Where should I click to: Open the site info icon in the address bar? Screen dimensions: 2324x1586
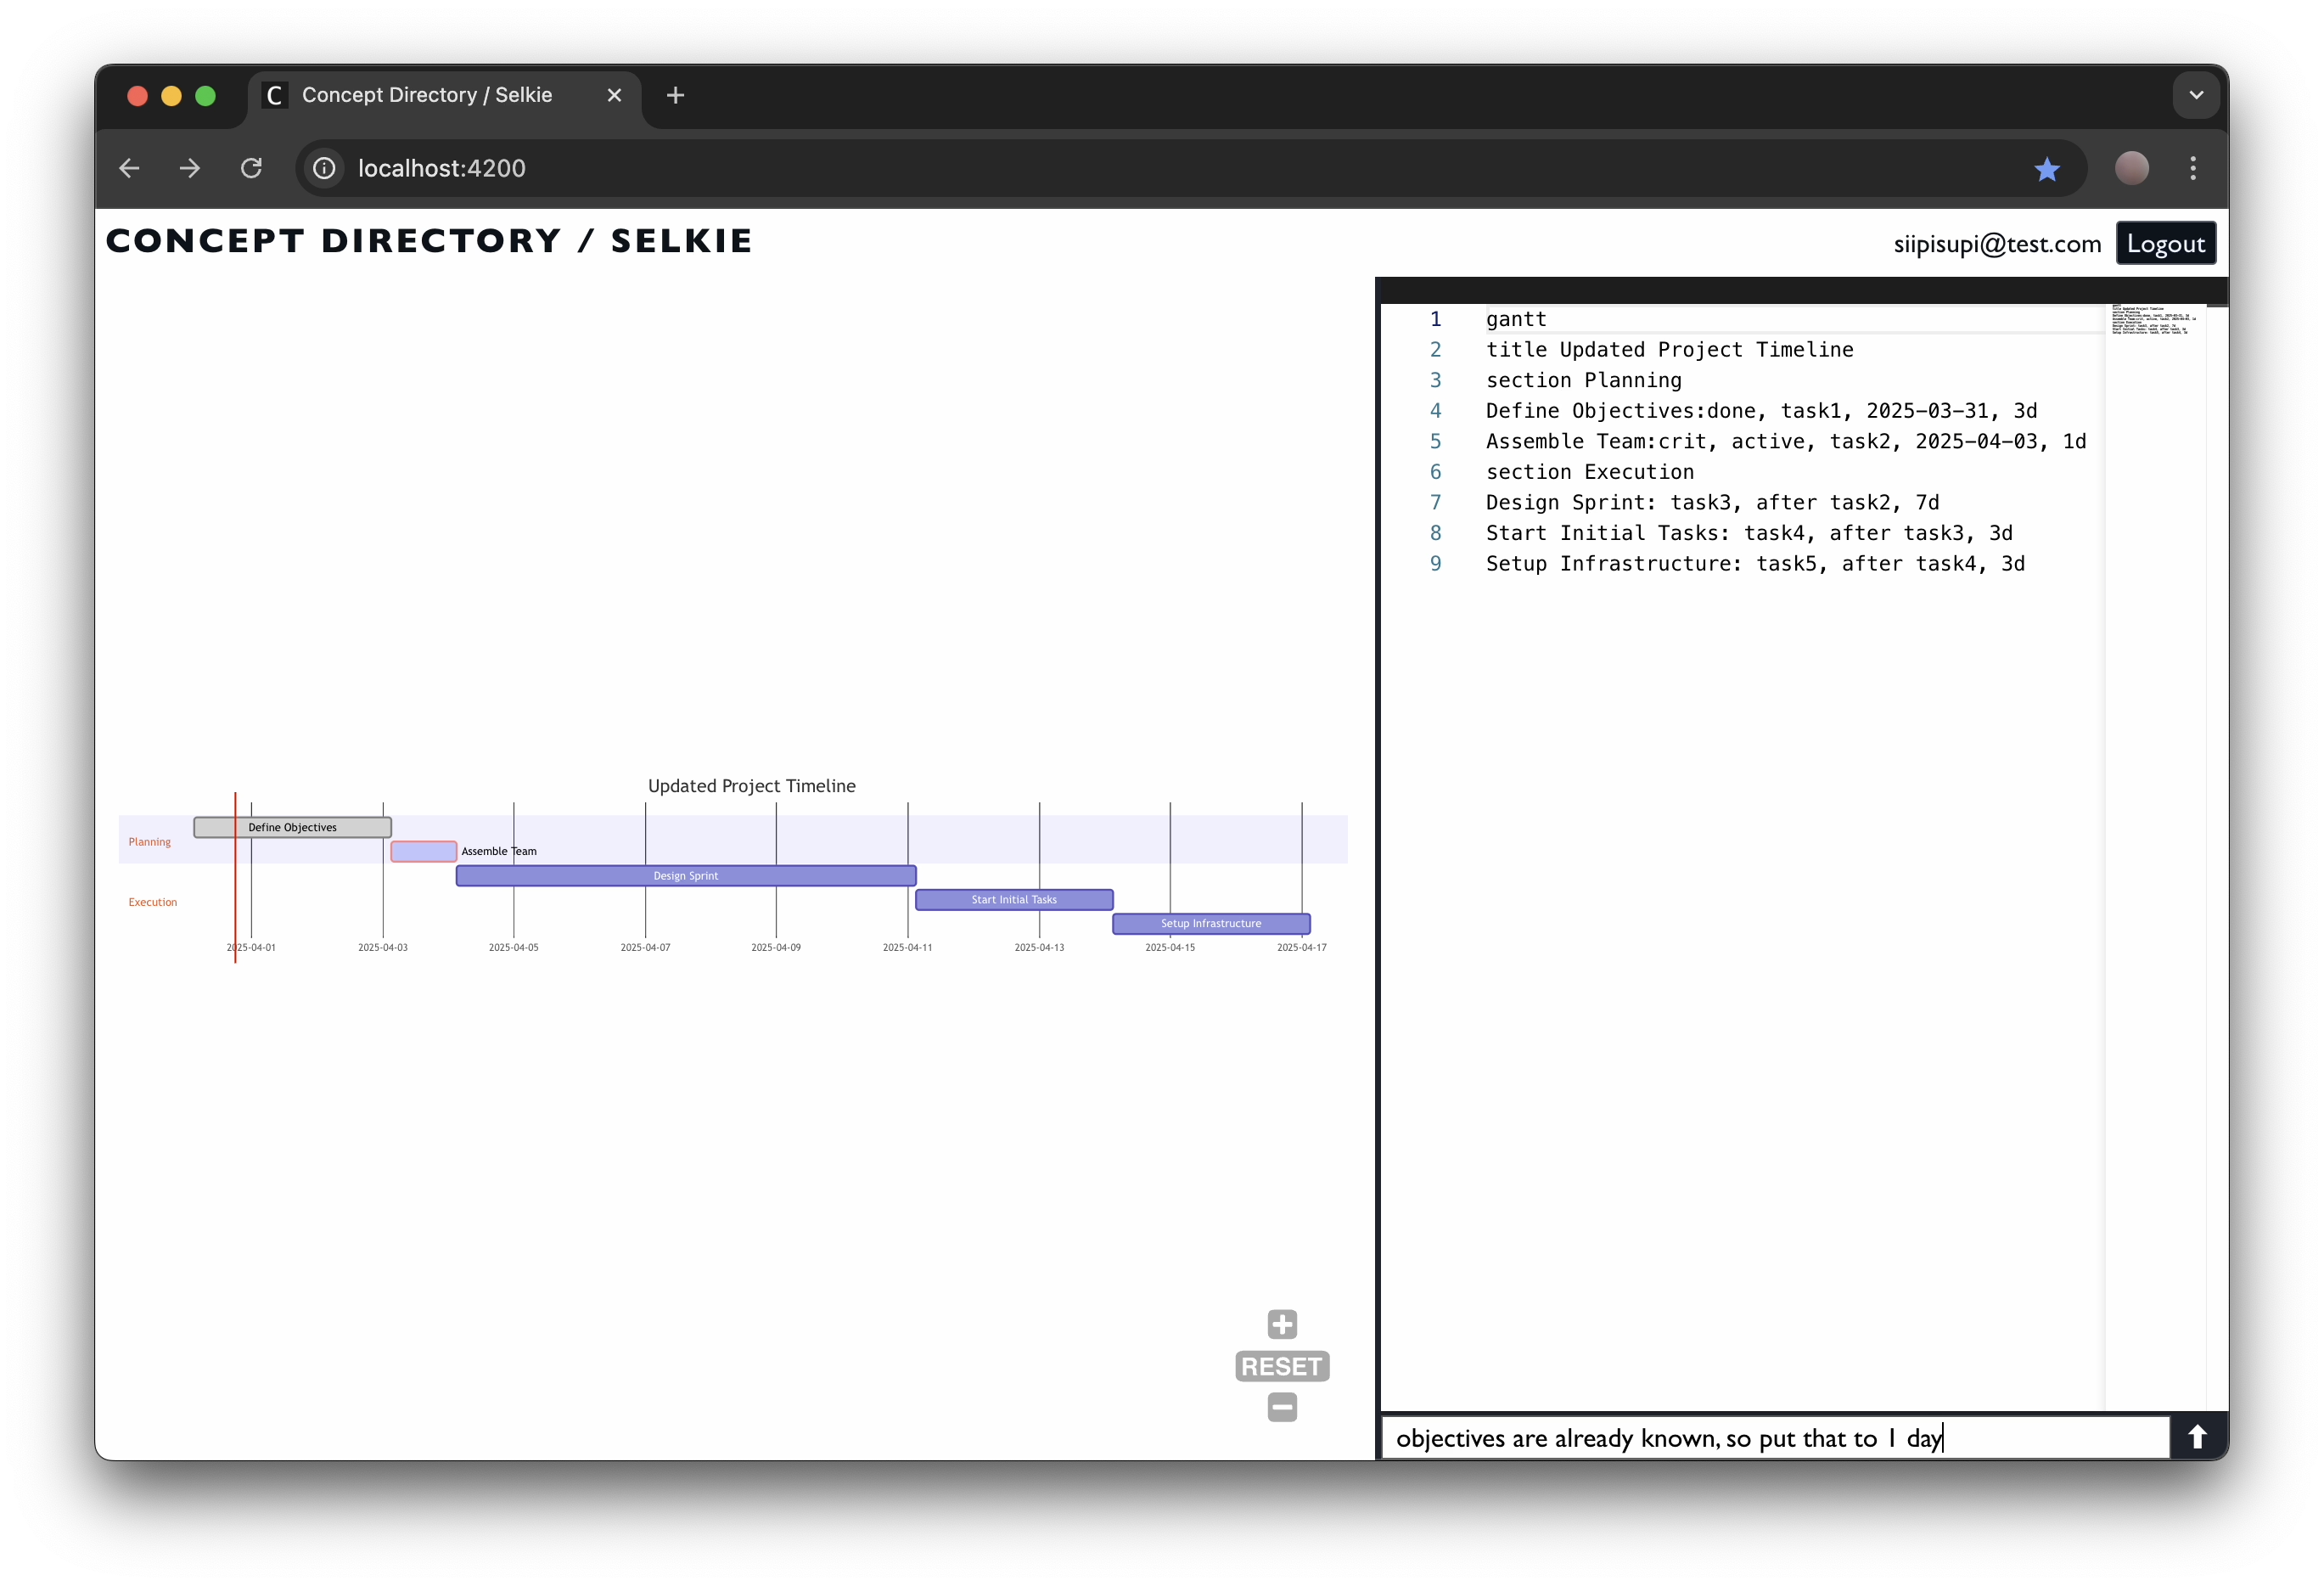point(324,168)
